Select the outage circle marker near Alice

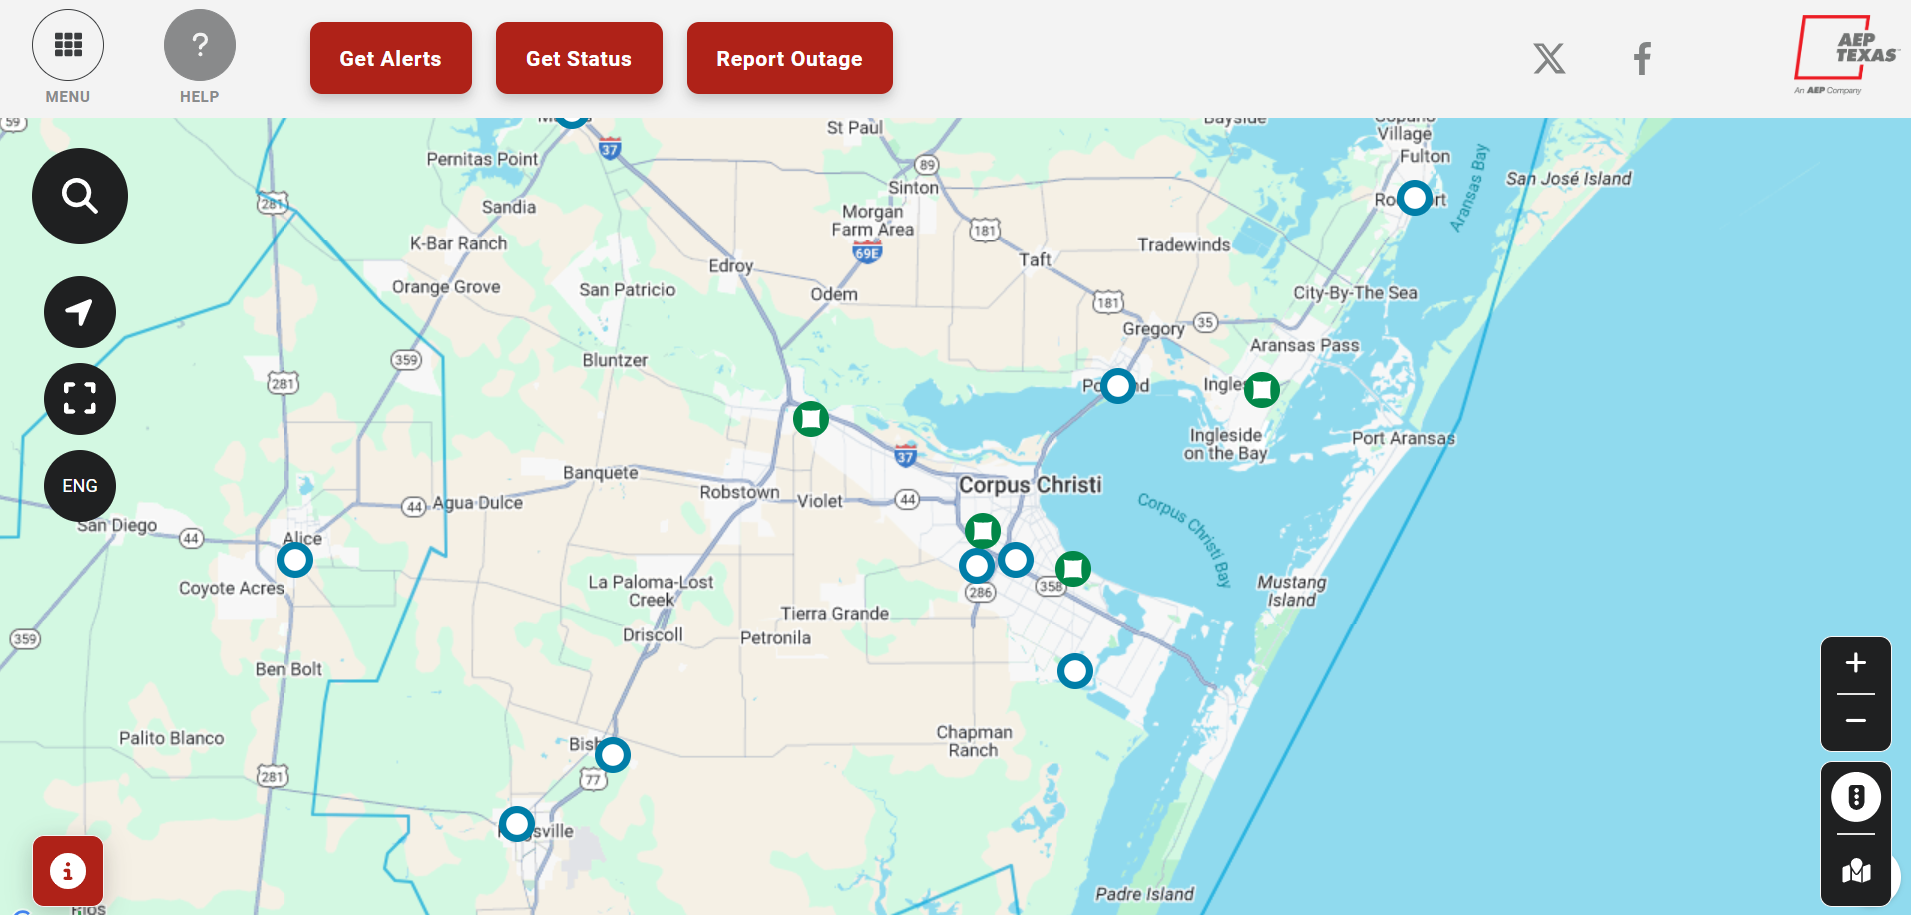pos(295,560)
